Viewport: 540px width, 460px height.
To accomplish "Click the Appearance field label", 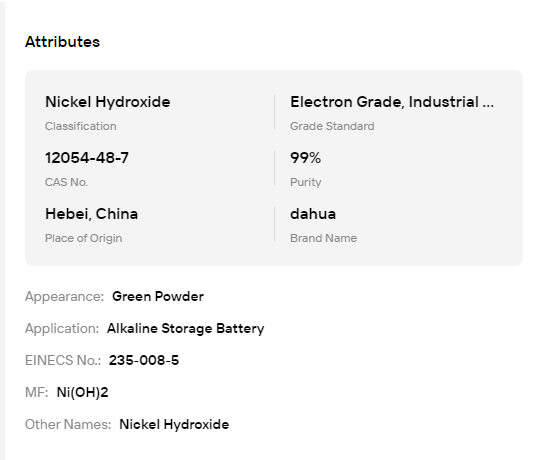I will coord(64,296).
